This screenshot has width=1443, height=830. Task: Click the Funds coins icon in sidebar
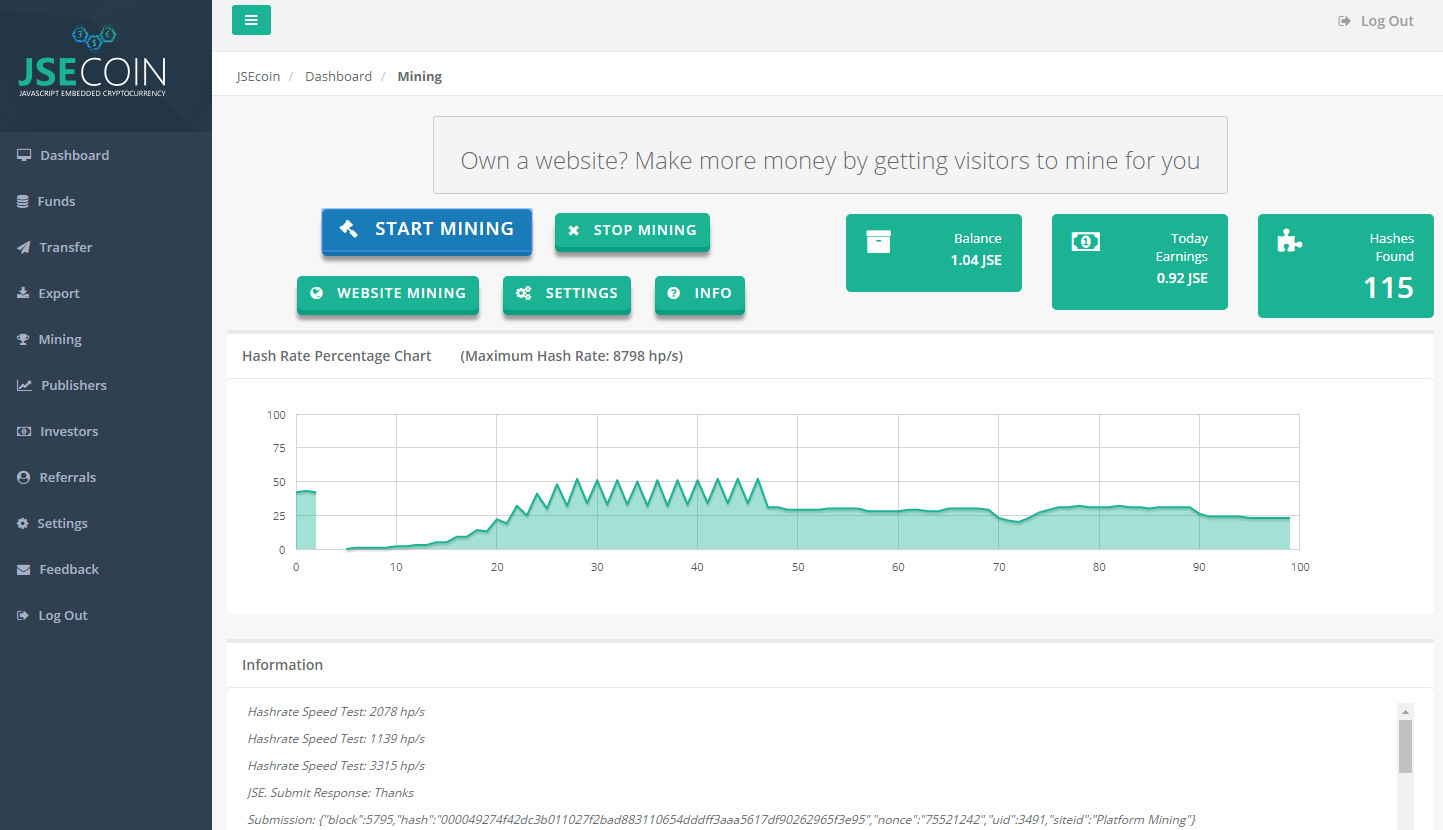(x=23, y=201)
